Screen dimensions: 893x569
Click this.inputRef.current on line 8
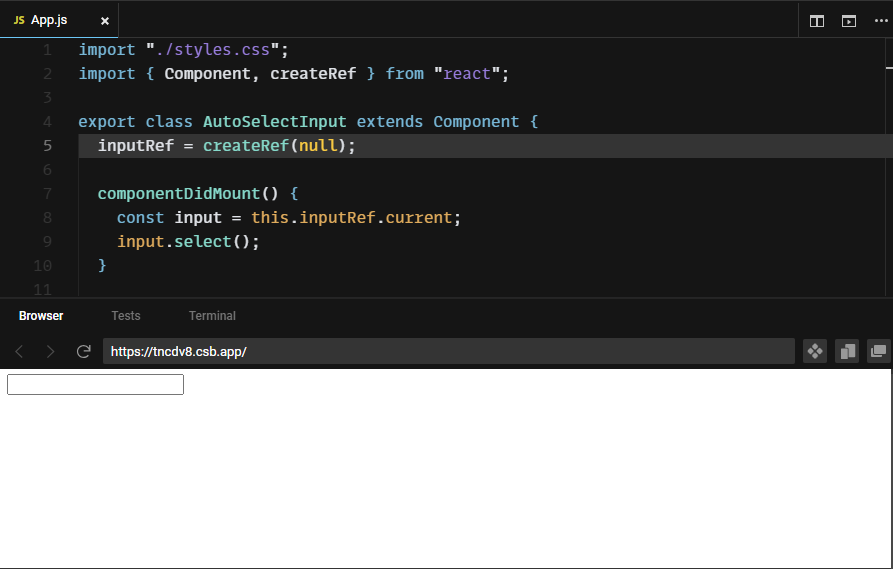point(351,218)
